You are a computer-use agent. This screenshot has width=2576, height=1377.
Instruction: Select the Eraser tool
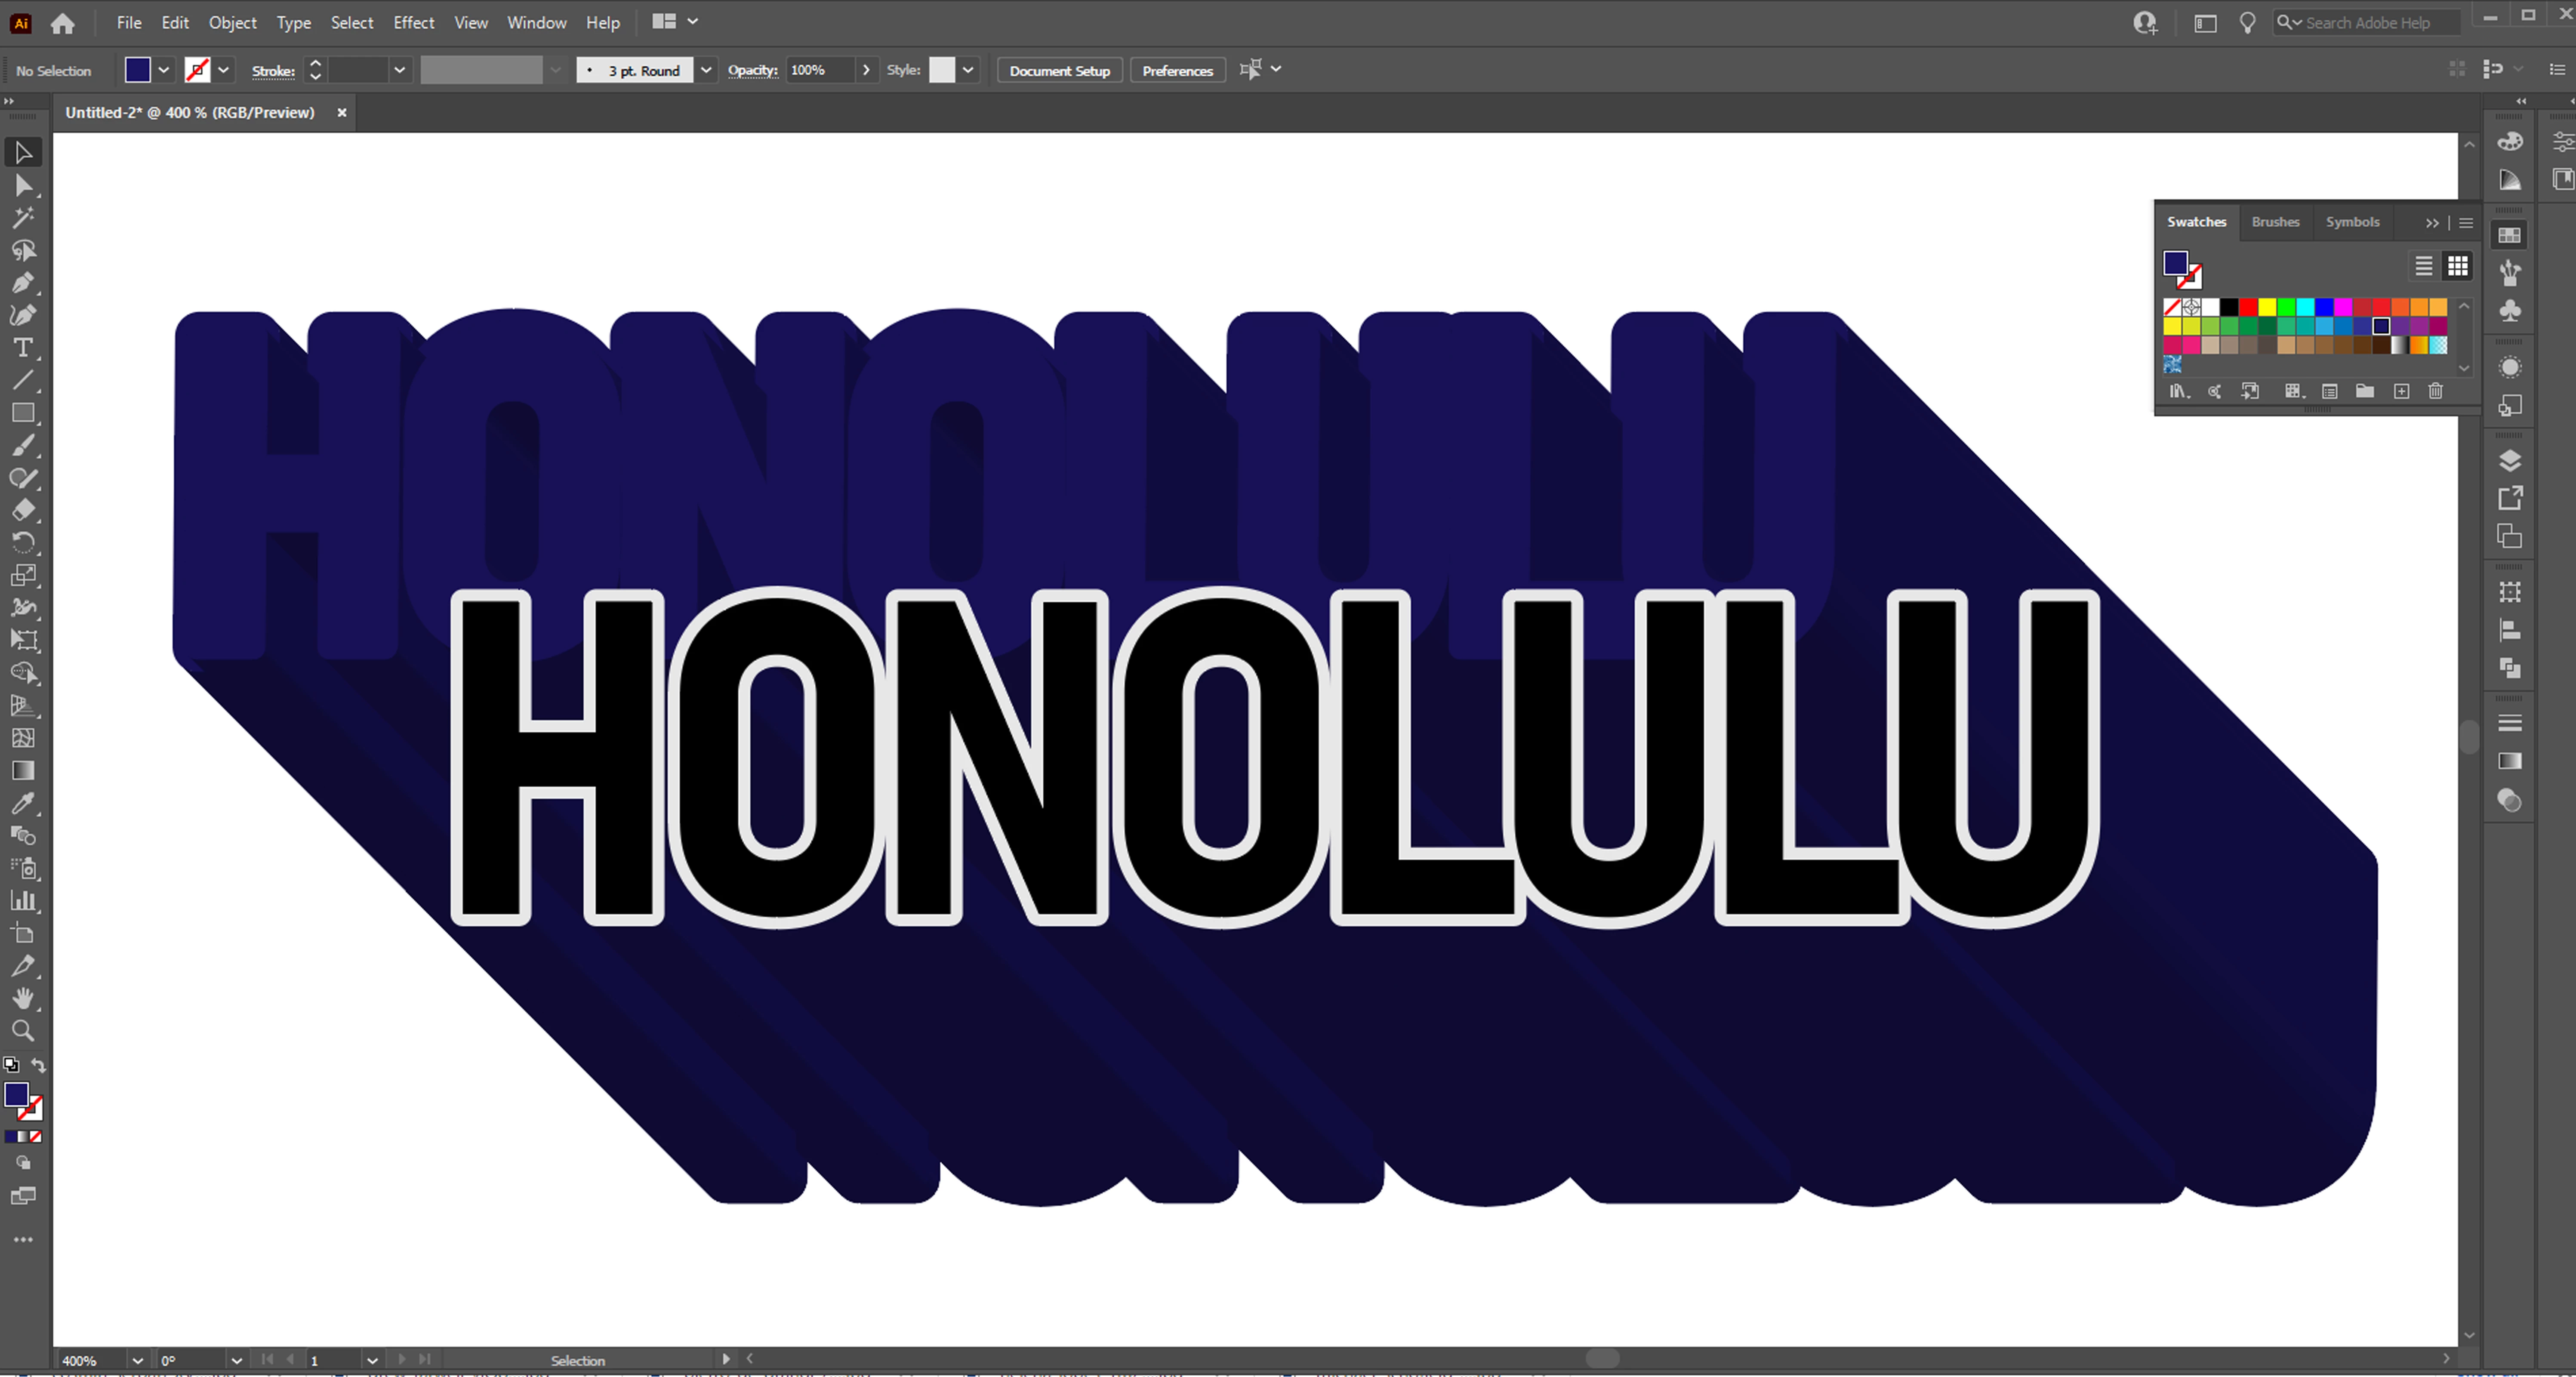tap(23, 511)
